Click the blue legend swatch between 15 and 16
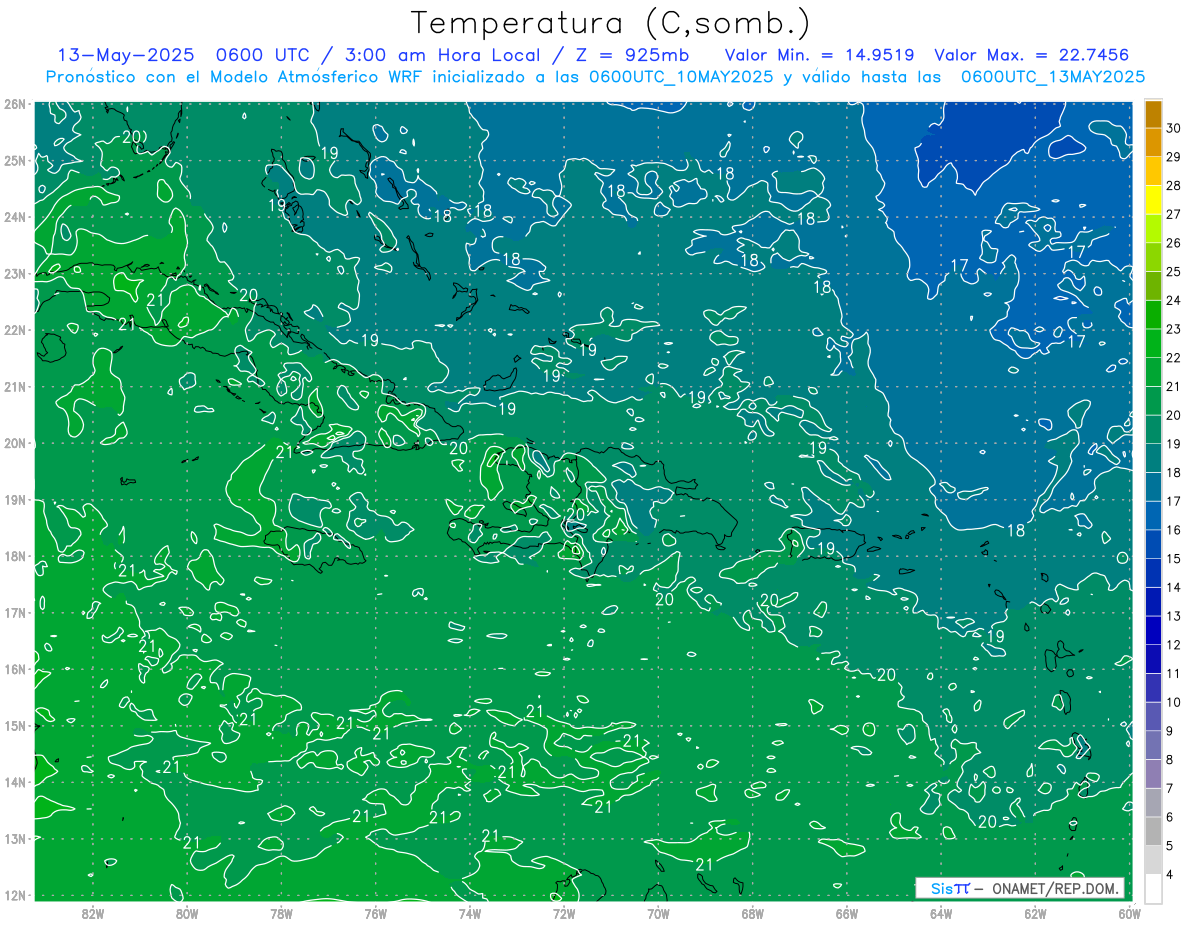 click(1154, 544)
